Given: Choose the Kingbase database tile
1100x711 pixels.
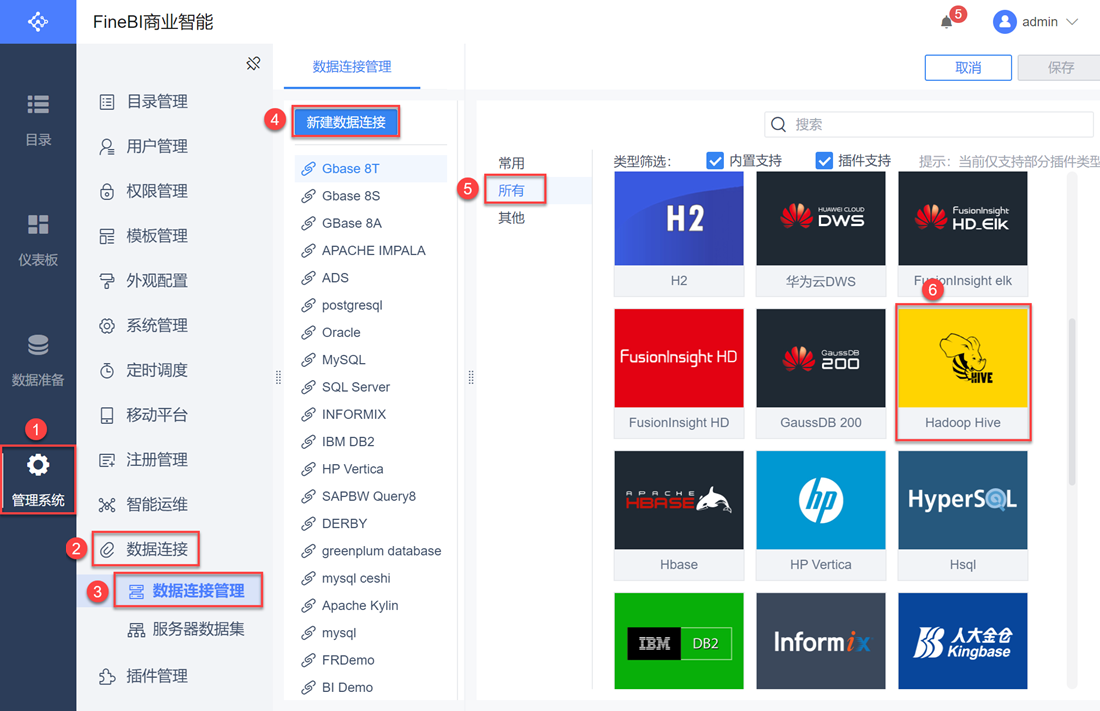Looking at the screenshot, I should coord(962,641).
